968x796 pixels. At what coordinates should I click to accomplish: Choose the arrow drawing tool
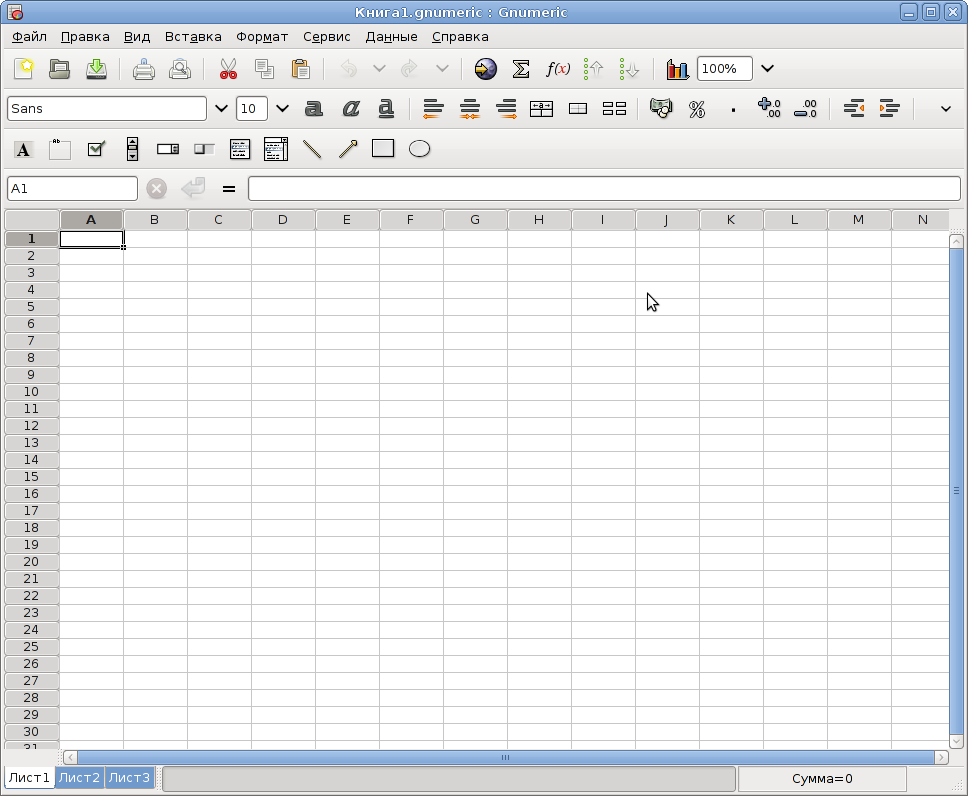point(348,149)
